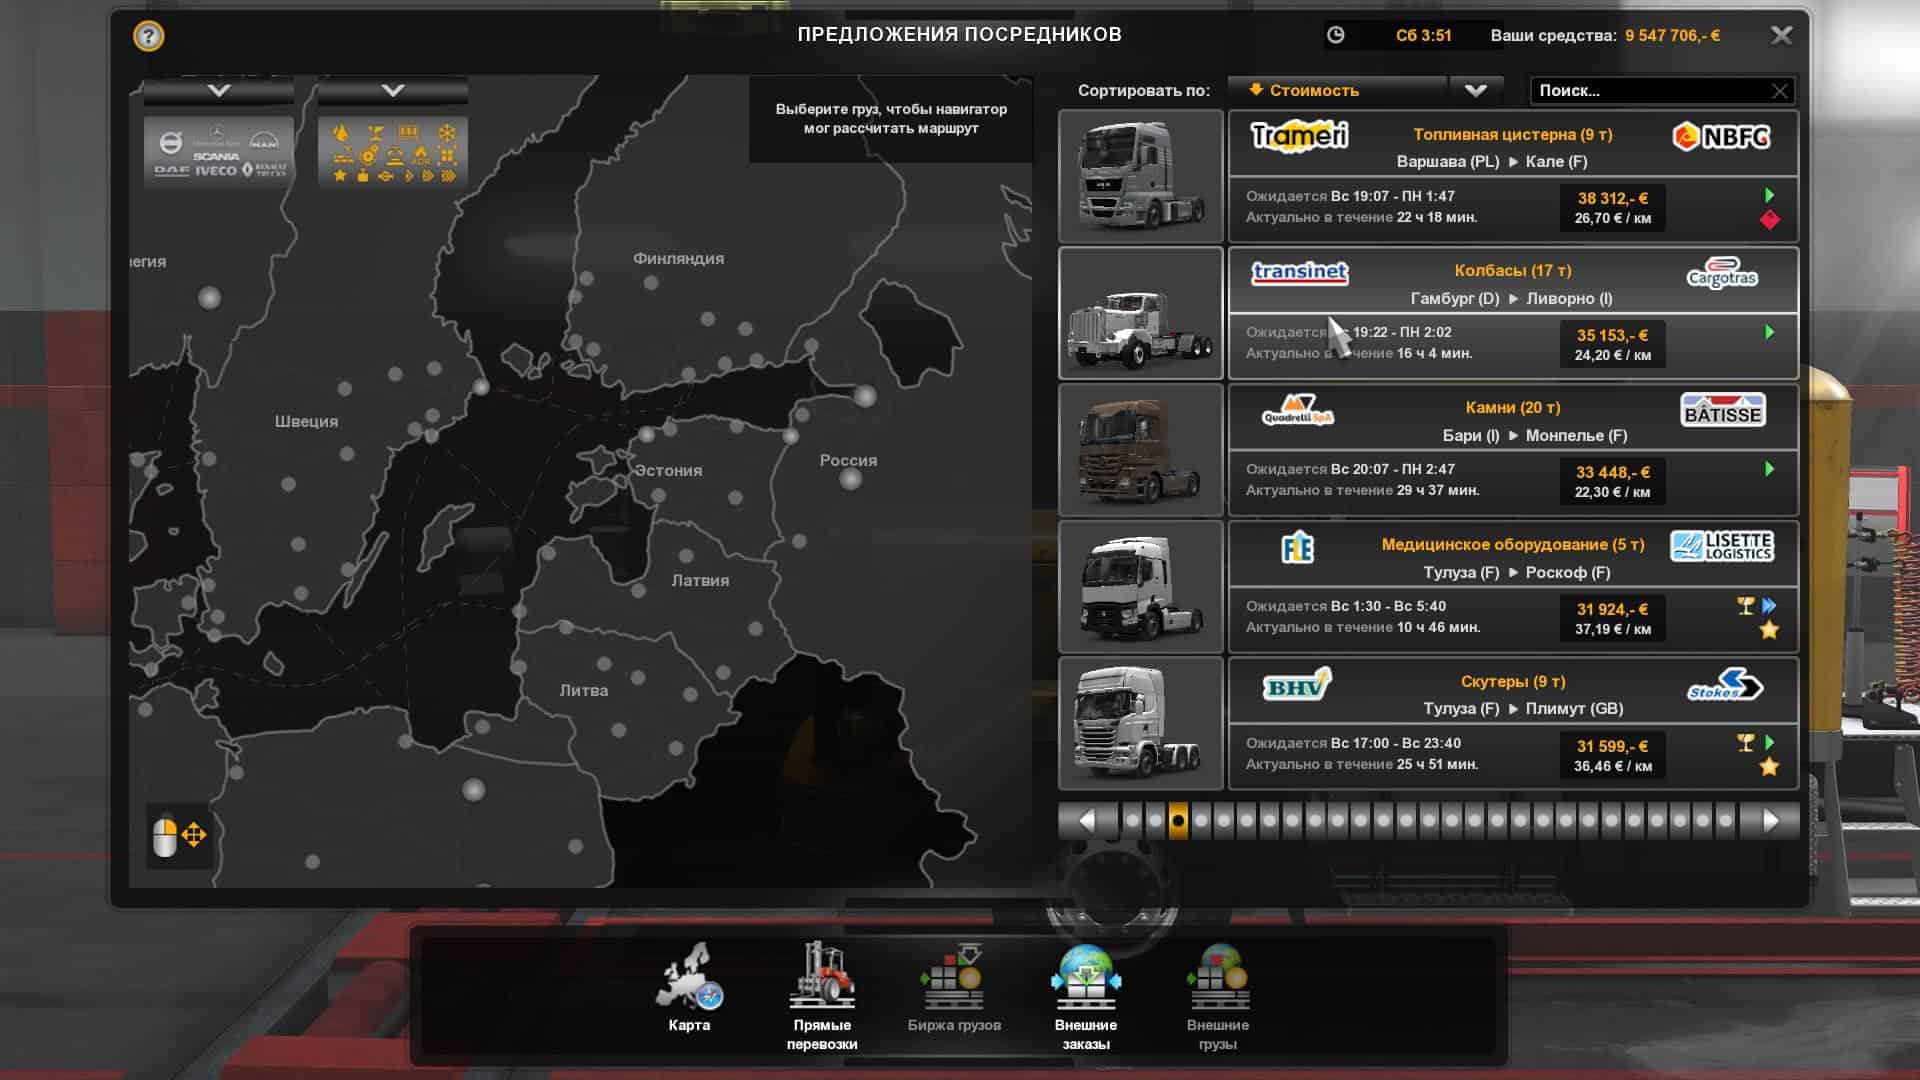Open the sort-by dropdown arrow

click(1476, 90)
